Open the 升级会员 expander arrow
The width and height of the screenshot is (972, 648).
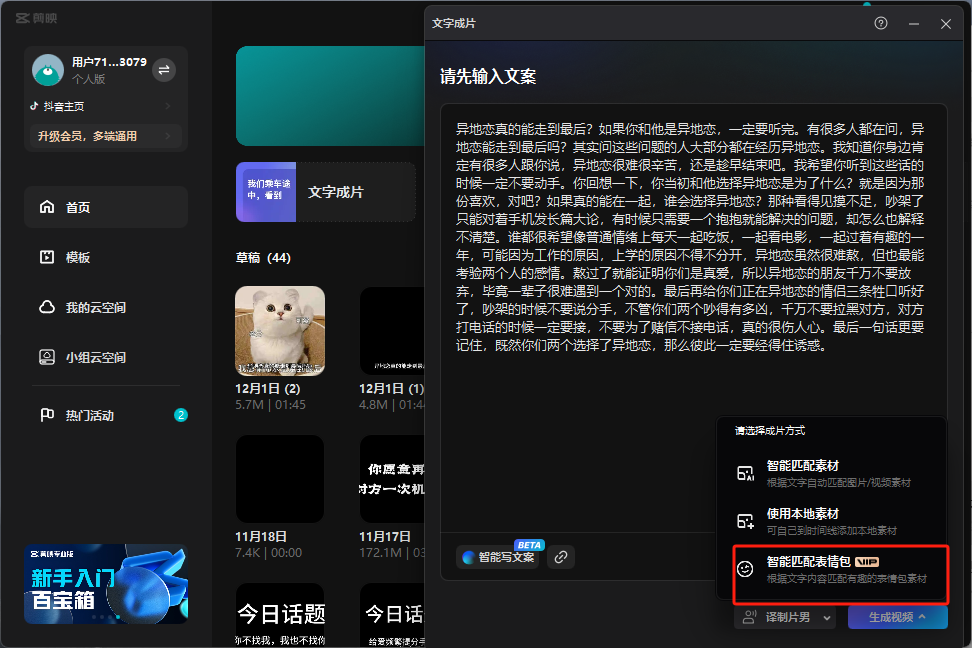[x=168, y=136]
